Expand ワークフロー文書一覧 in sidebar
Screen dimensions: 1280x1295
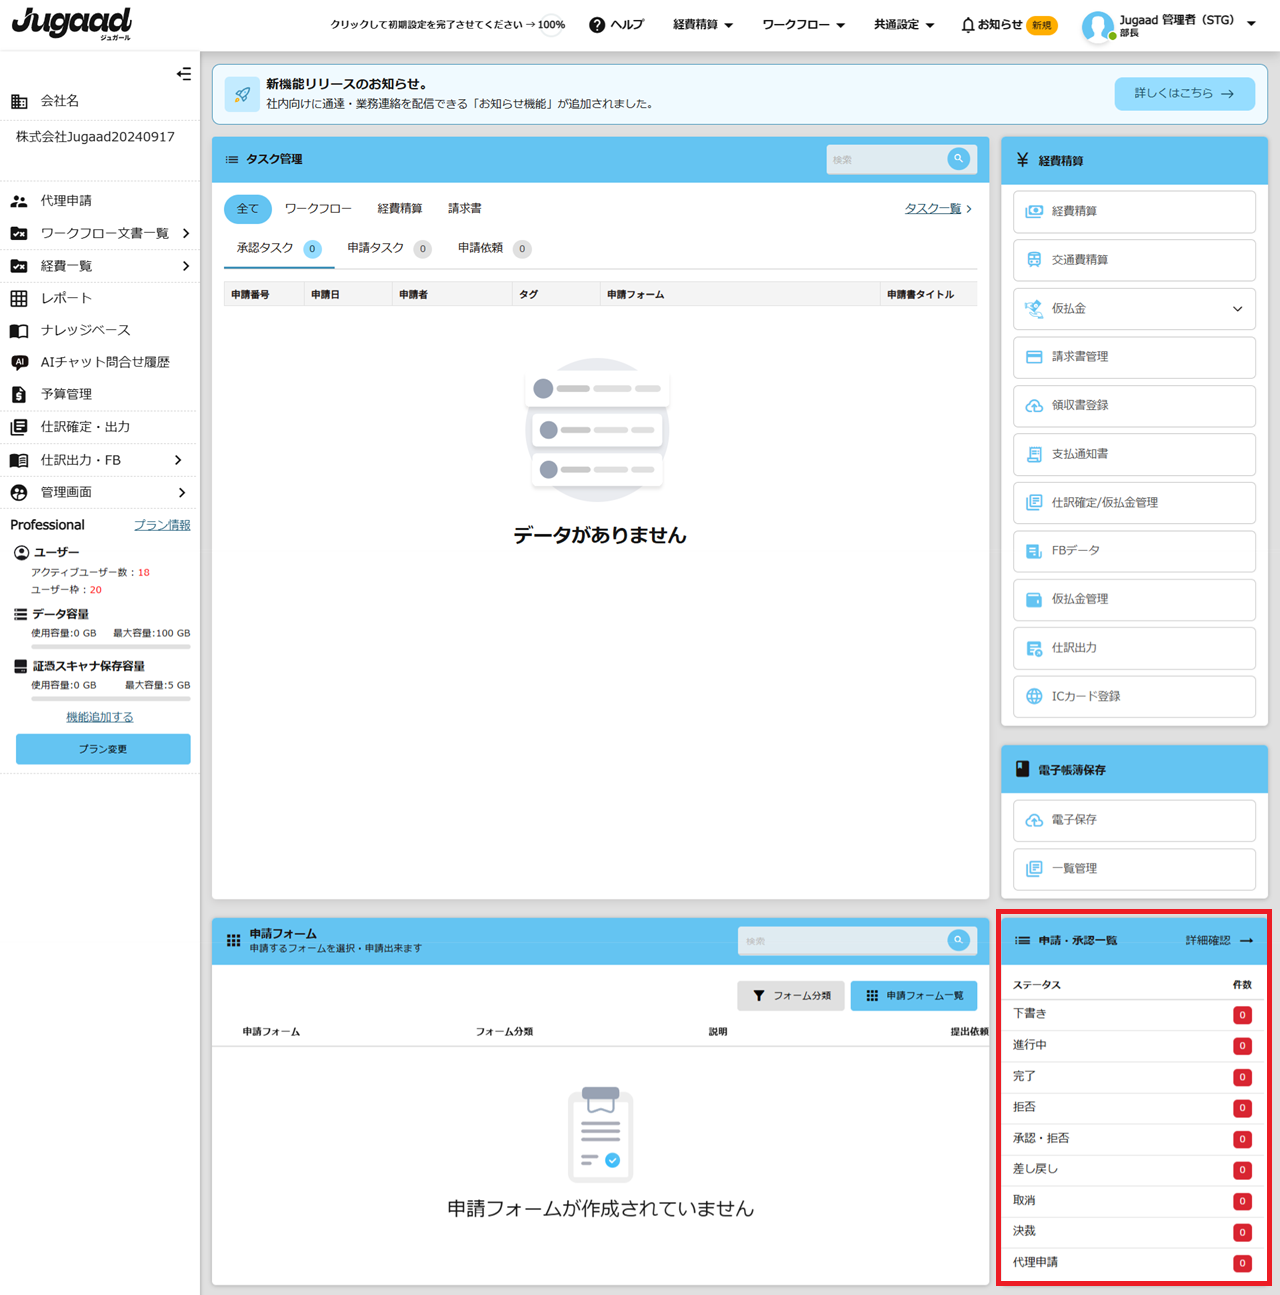click(x=185, y=233)
